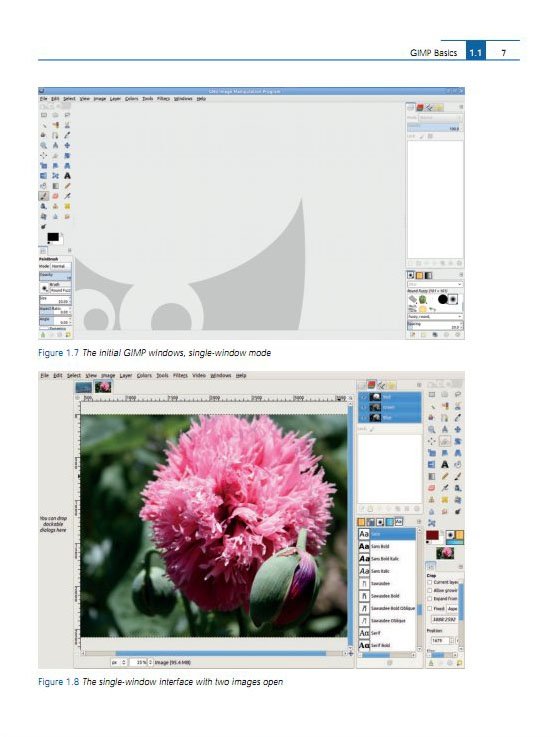Select the Zoom magnifier tool in Figure 1.7
Viewport: 557px width, 737px height.
click(44, 145)
